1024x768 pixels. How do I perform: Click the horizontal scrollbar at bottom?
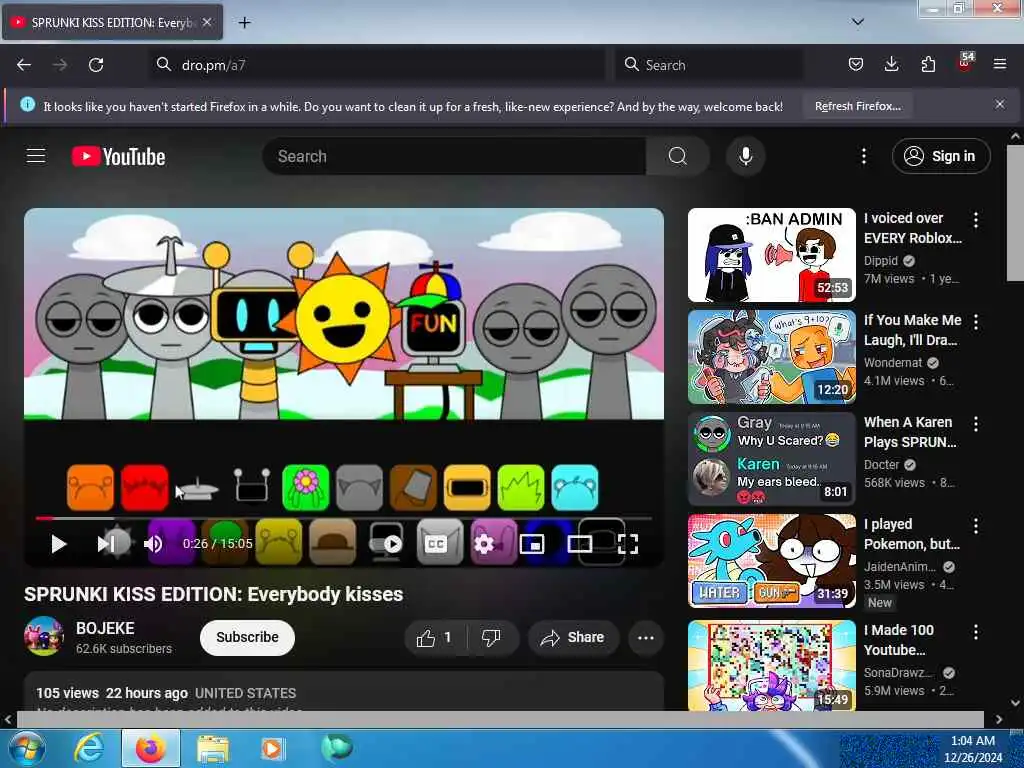coord(500,719)
